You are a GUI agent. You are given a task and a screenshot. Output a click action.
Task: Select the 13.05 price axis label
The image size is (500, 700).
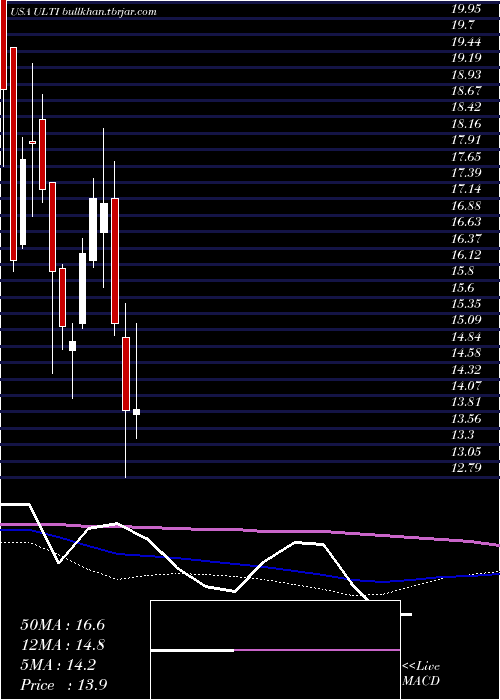coord(466,452)
